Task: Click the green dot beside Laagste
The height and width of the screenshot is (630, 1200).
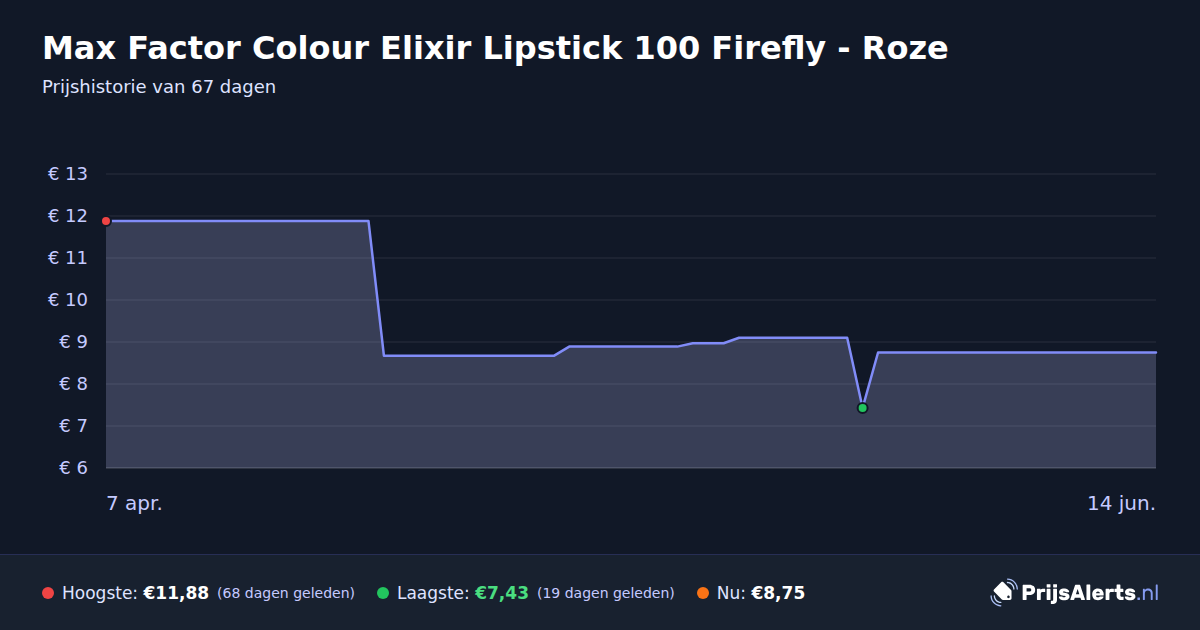Action: (x=383, y=593)
